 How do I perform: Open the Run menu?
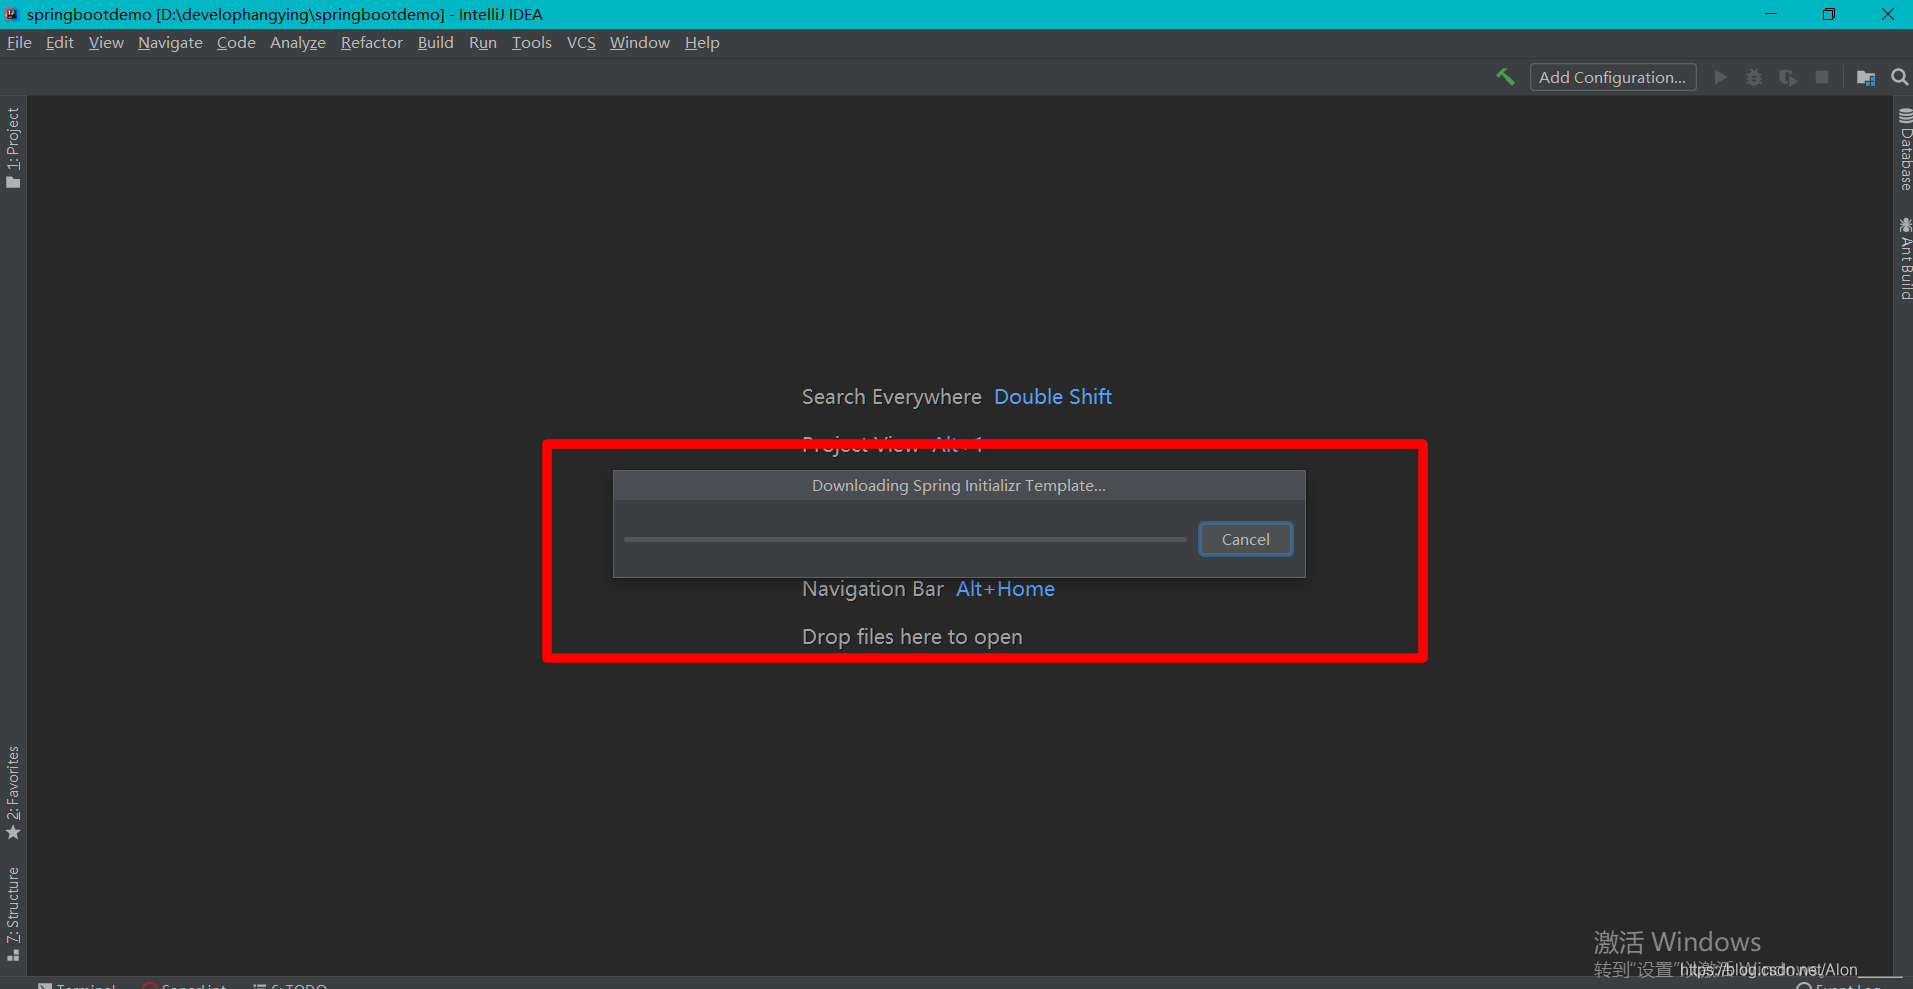pos(483,42)
